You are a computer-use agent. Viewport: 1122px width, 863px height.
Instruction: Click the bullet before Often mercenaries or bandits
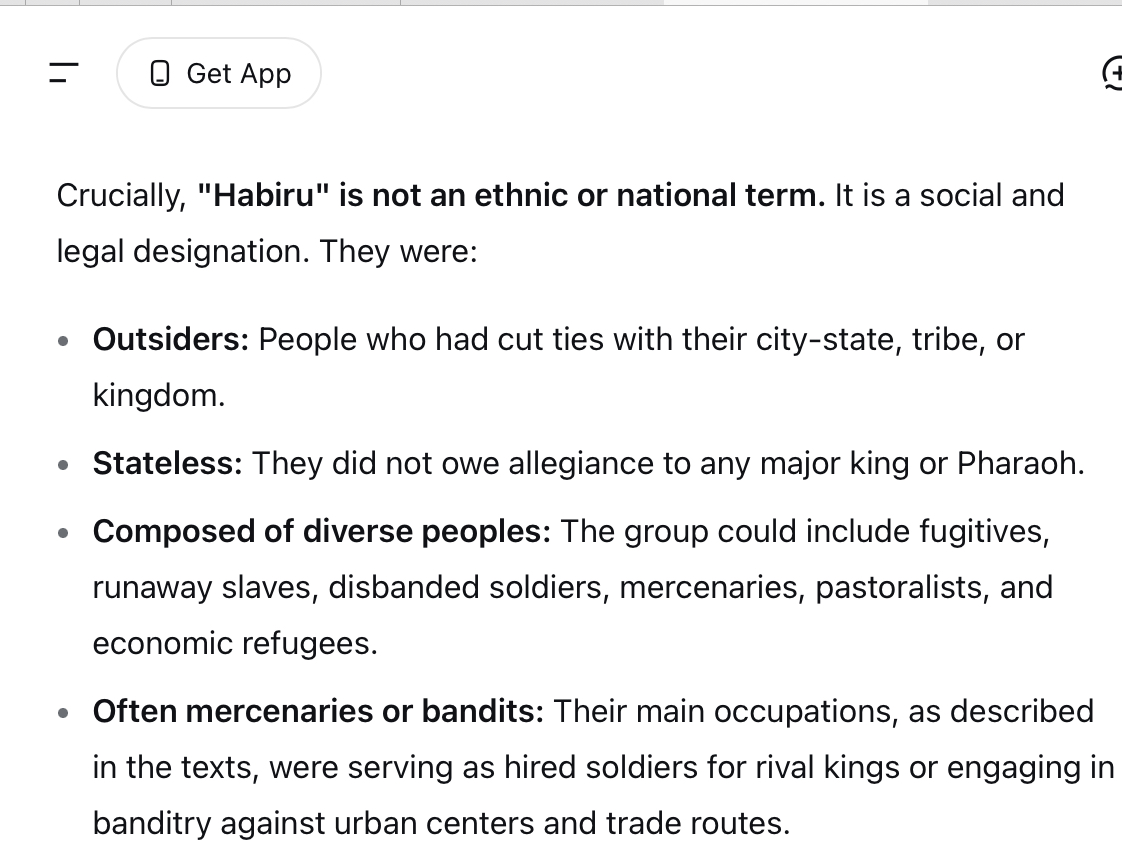(x=63, y=713)
